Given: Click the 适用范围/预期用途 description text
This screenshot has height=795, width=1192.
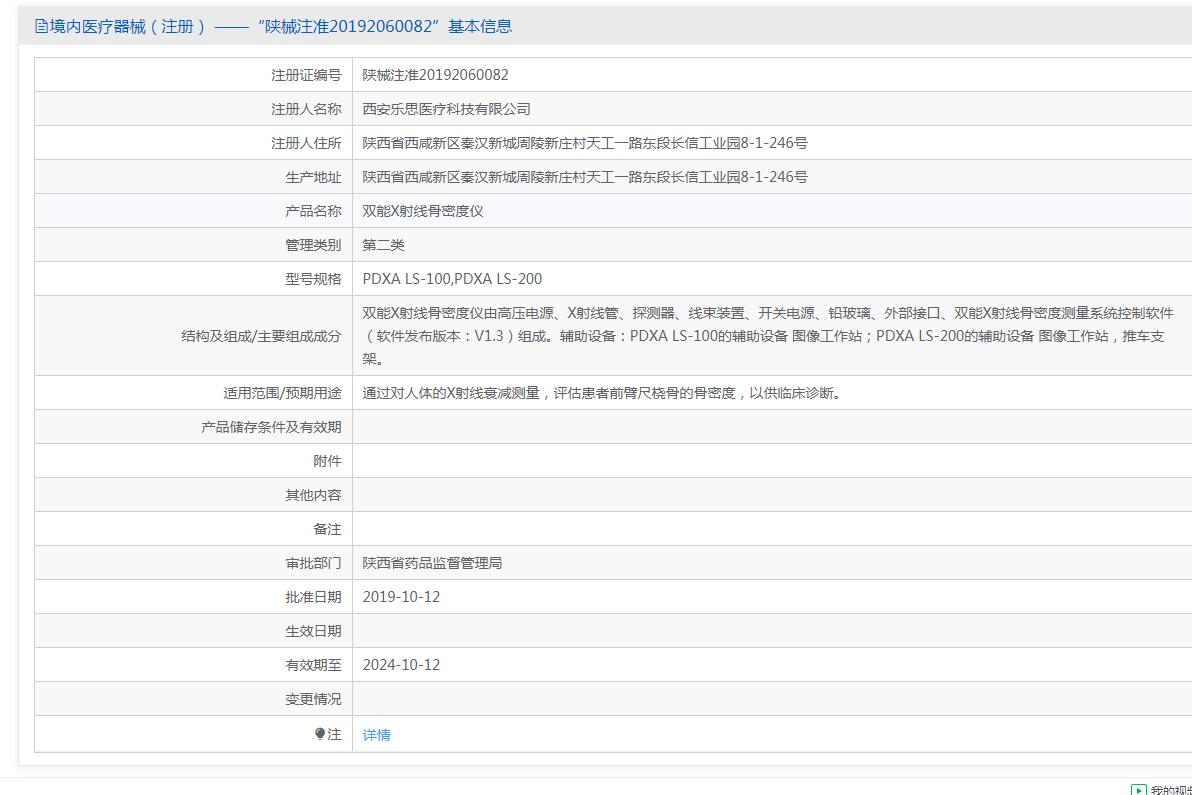Looking at the screenshot, I should (603, 393).
